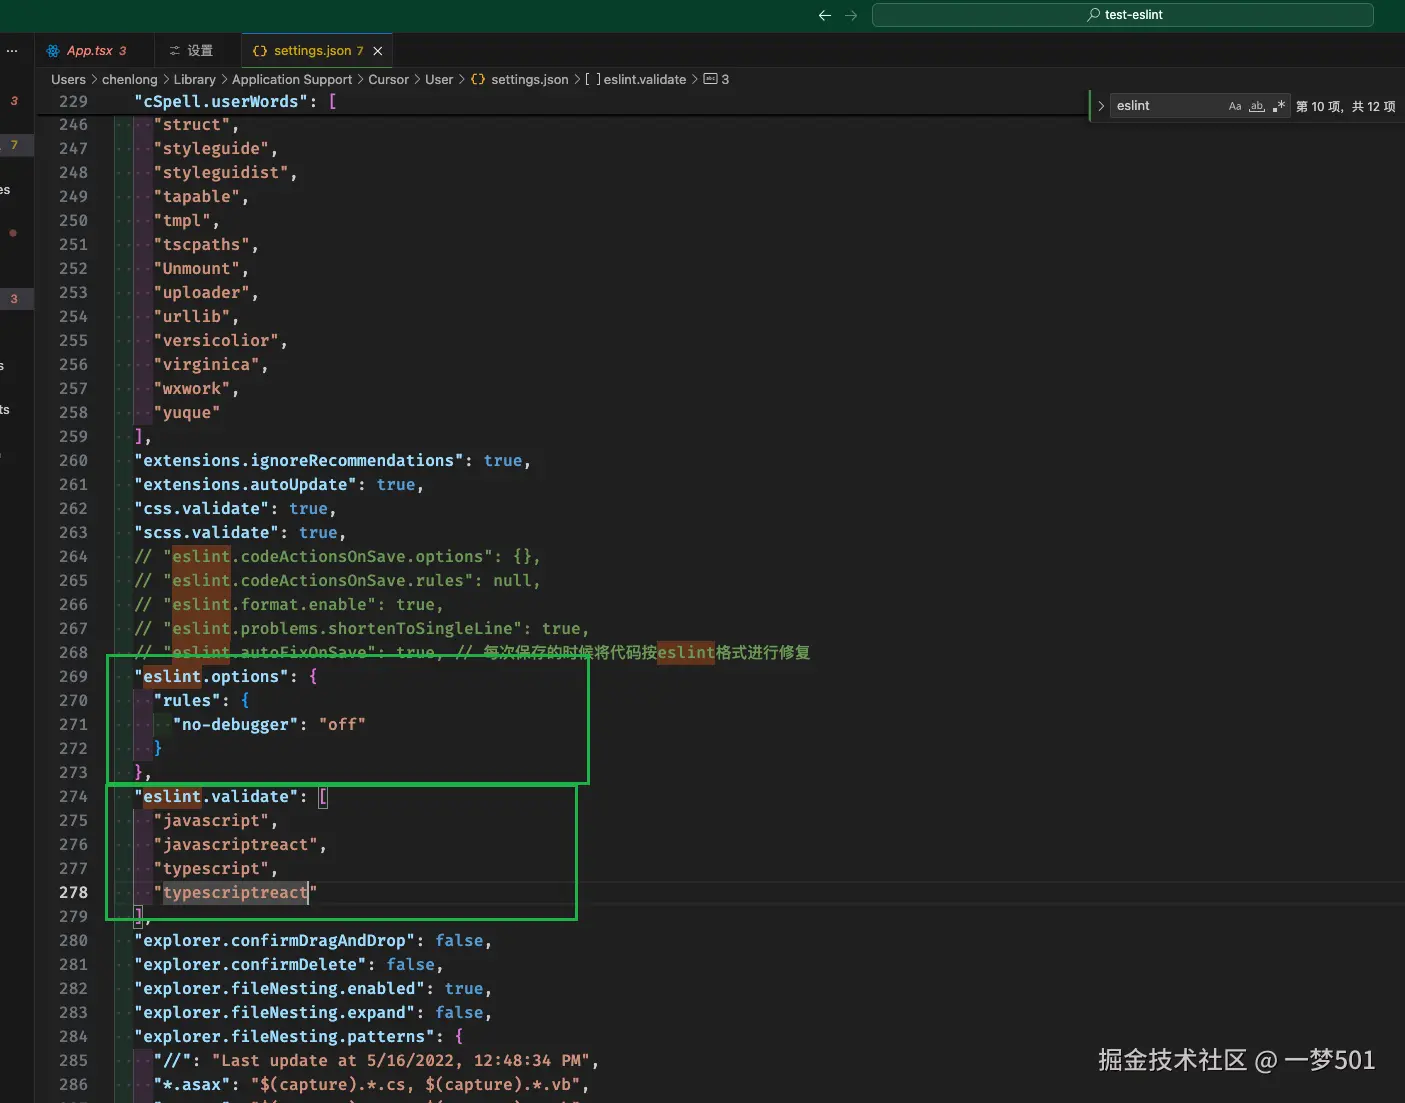Click the "eslint.validate" key
The image size is (1405, 1103).
coord(216,797)
